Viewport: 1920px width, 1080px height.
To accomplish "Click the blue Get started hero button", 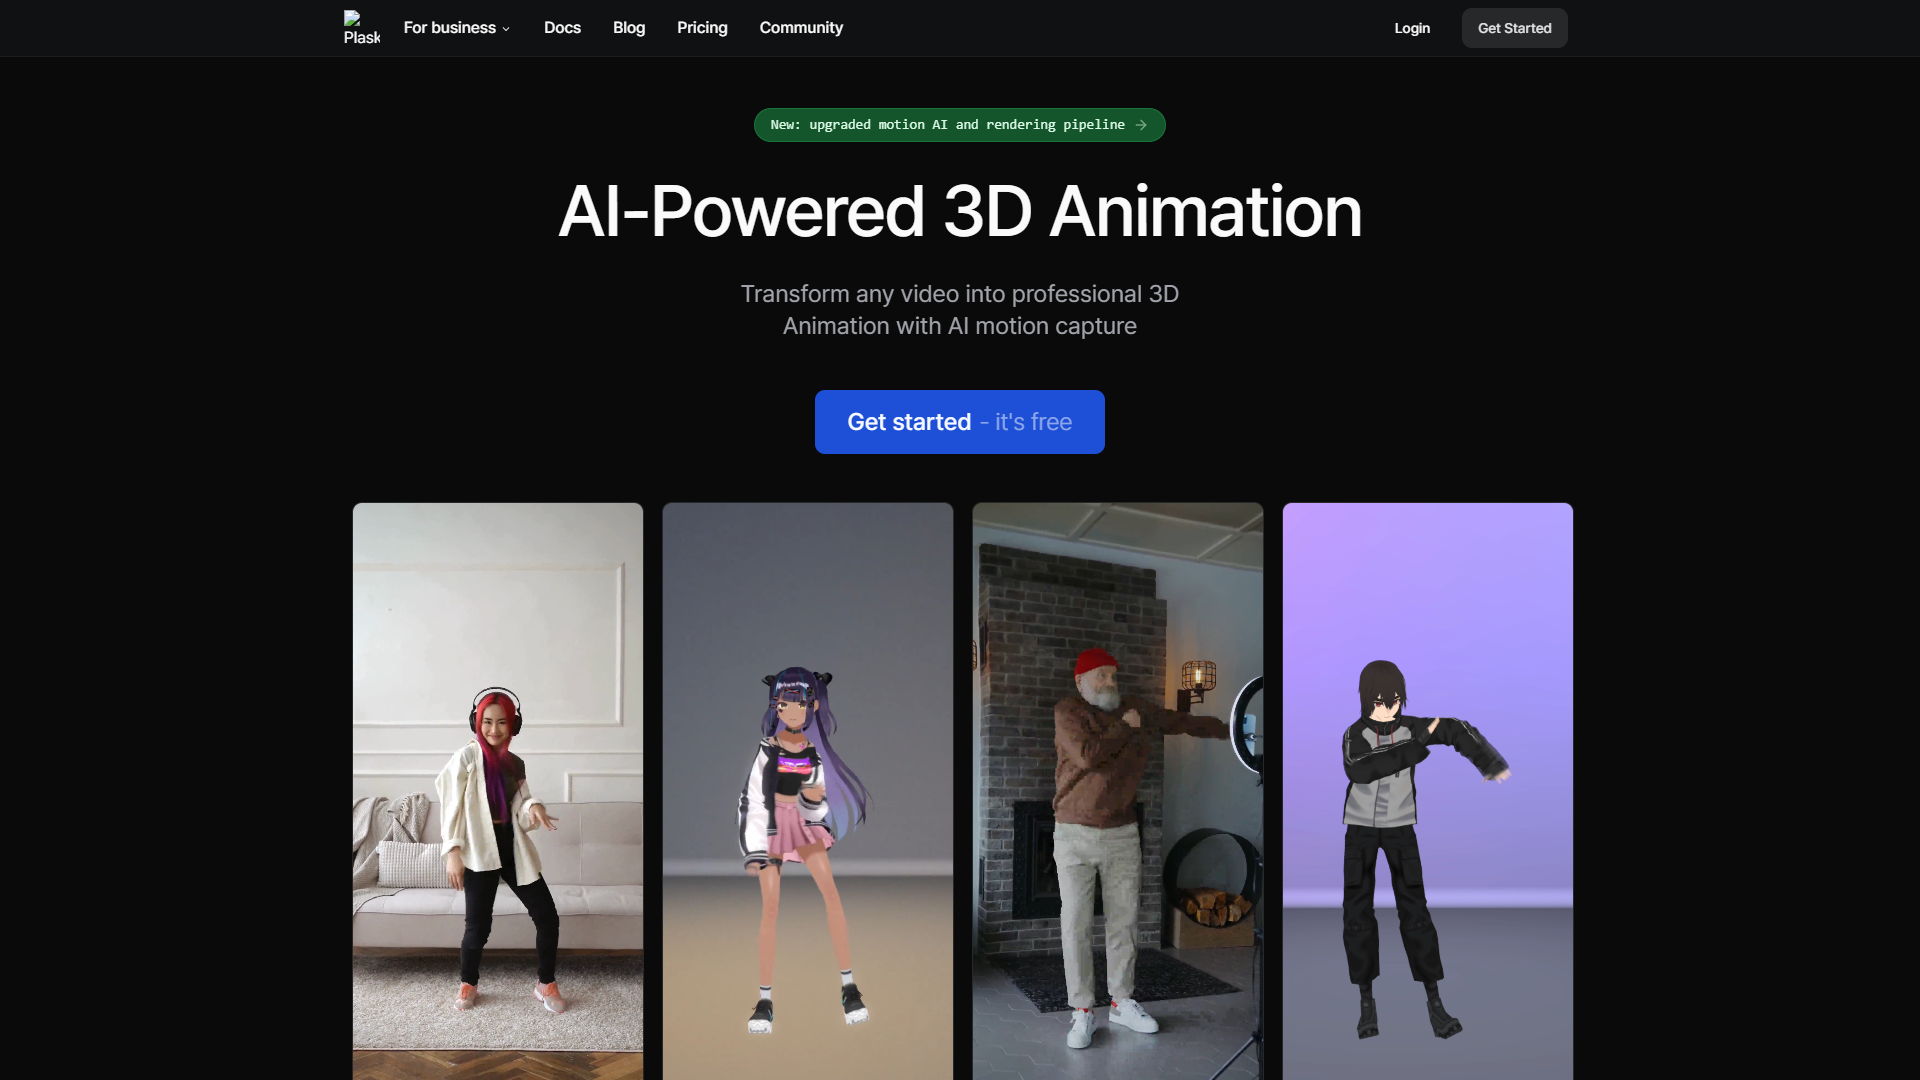I will 909,422.
